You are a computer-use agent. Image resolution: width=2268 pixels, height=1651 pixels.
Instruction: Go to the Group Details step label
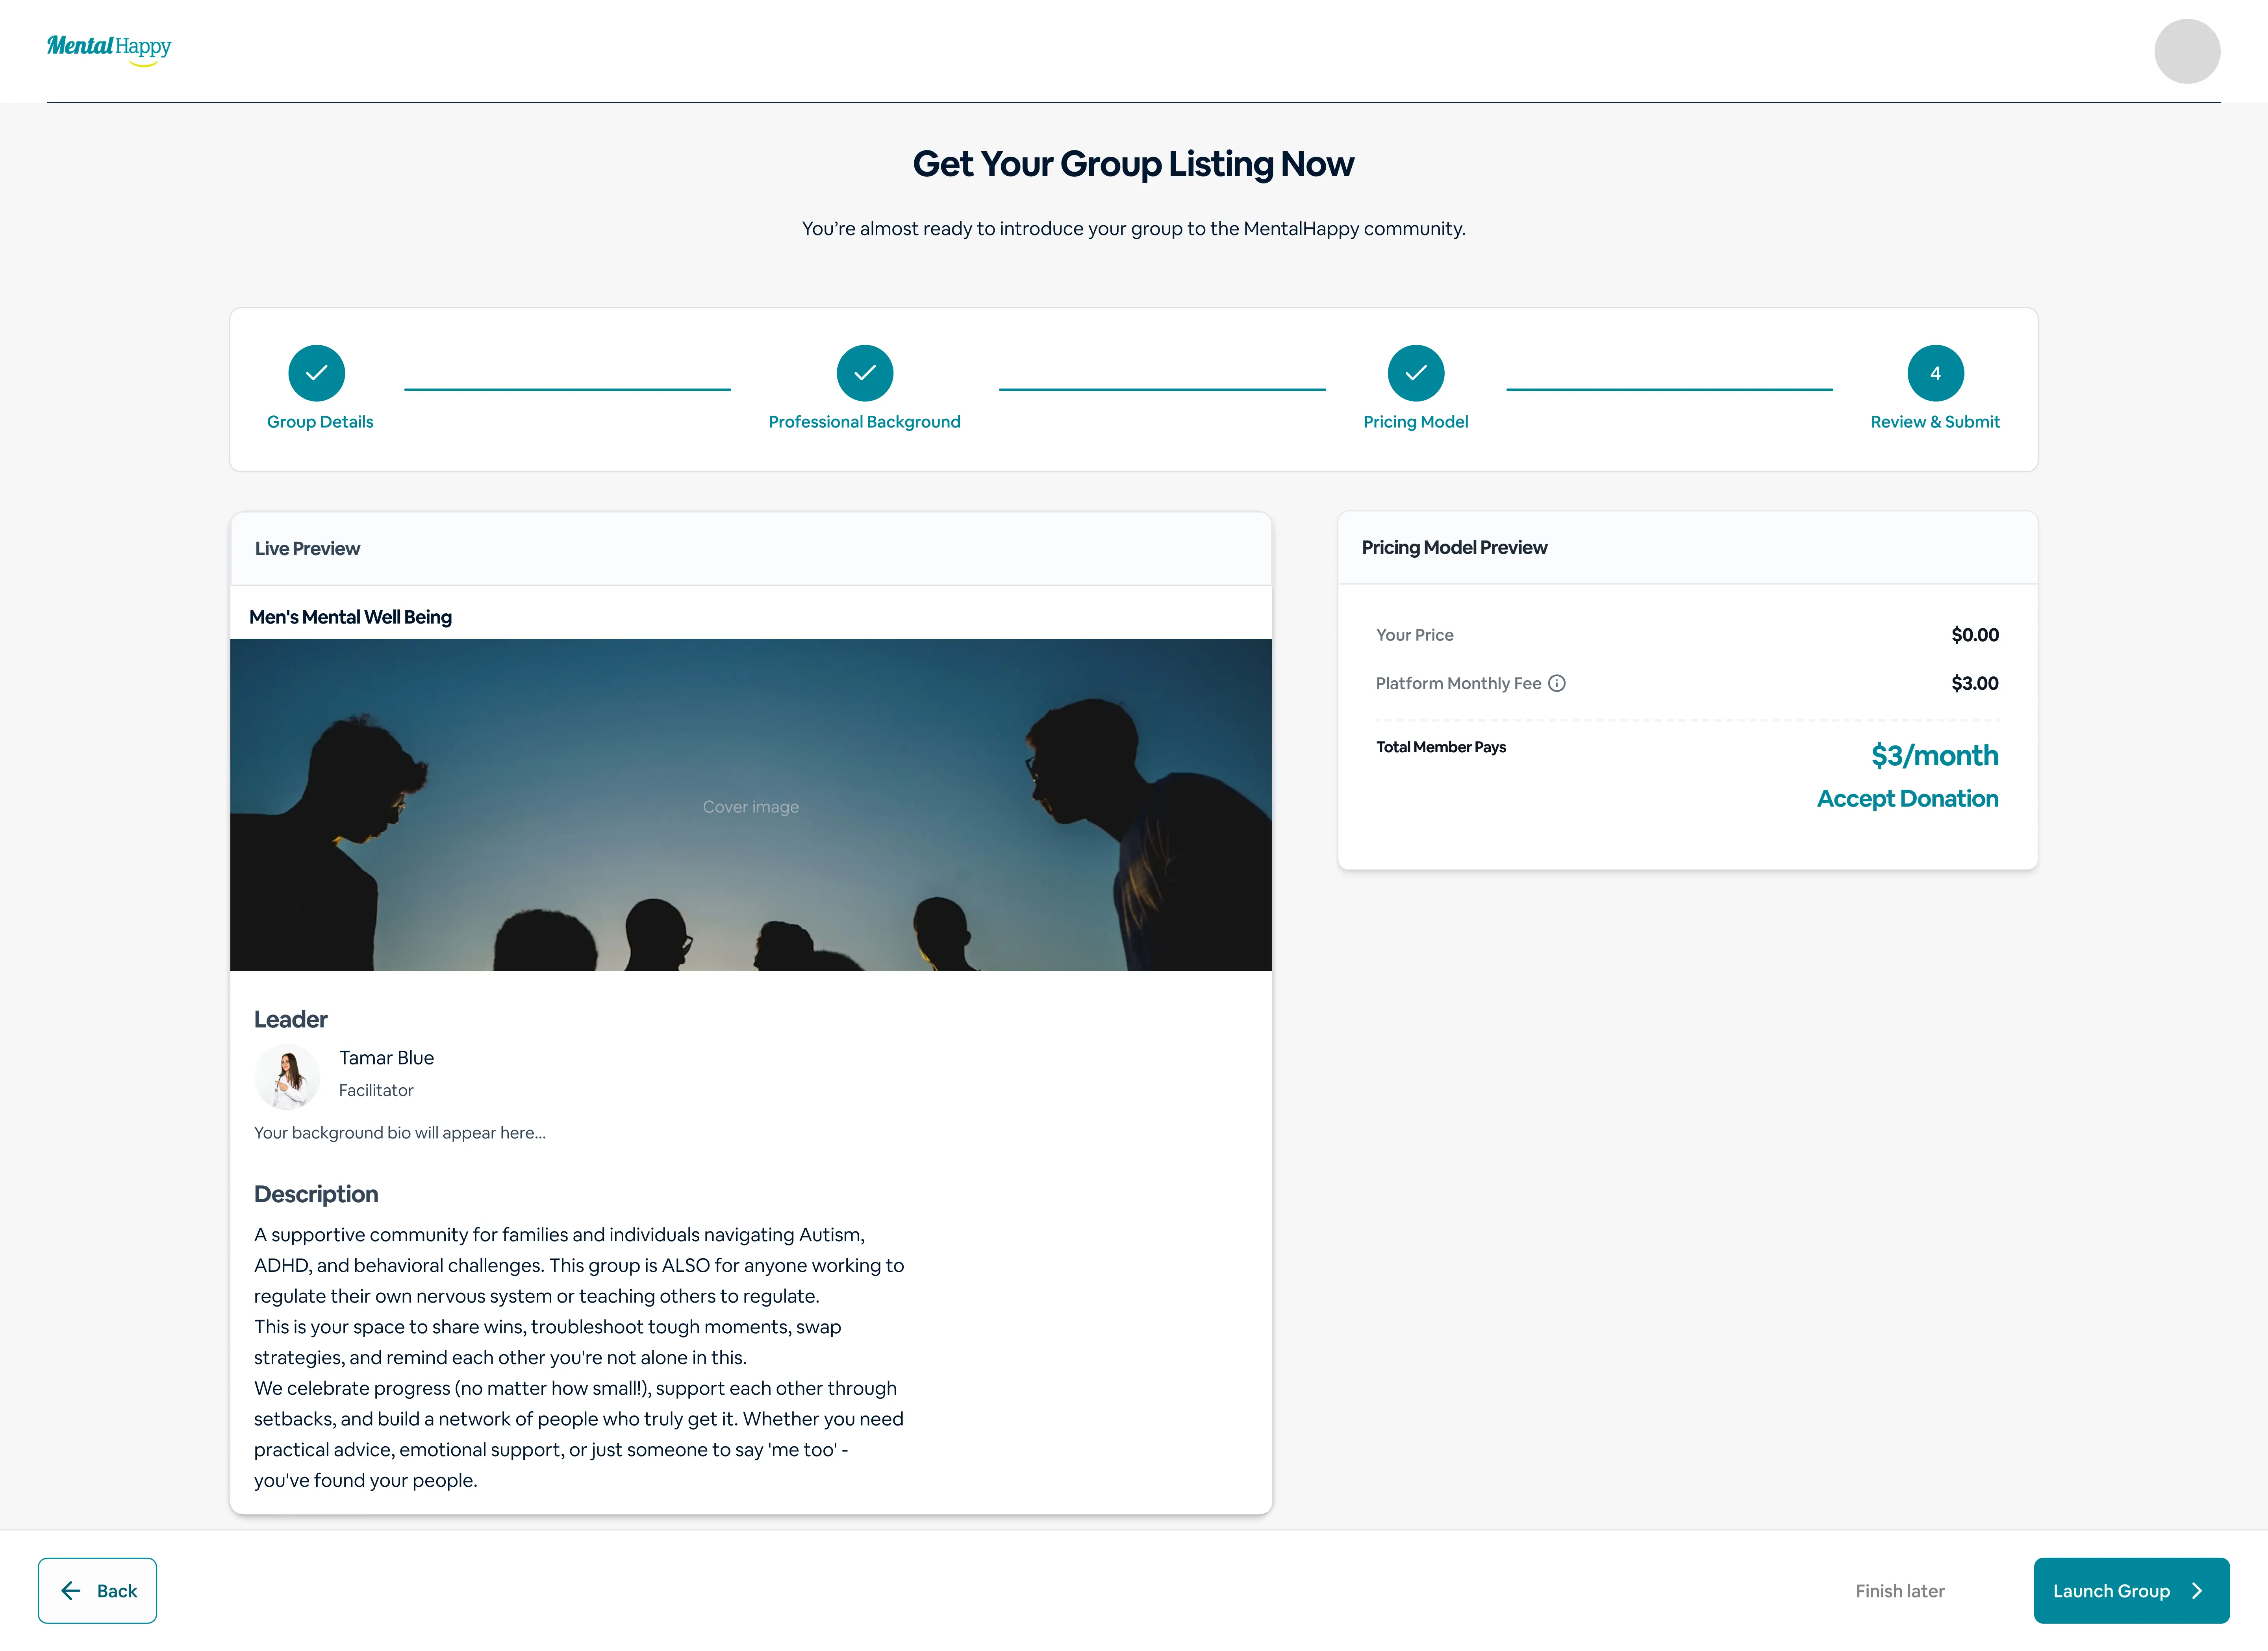tap(320, 422)
